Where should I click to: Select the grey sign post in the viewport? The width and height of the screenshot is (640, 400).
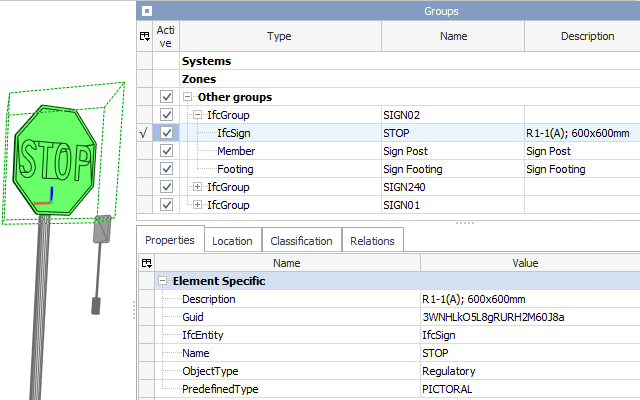coord(43,300)
